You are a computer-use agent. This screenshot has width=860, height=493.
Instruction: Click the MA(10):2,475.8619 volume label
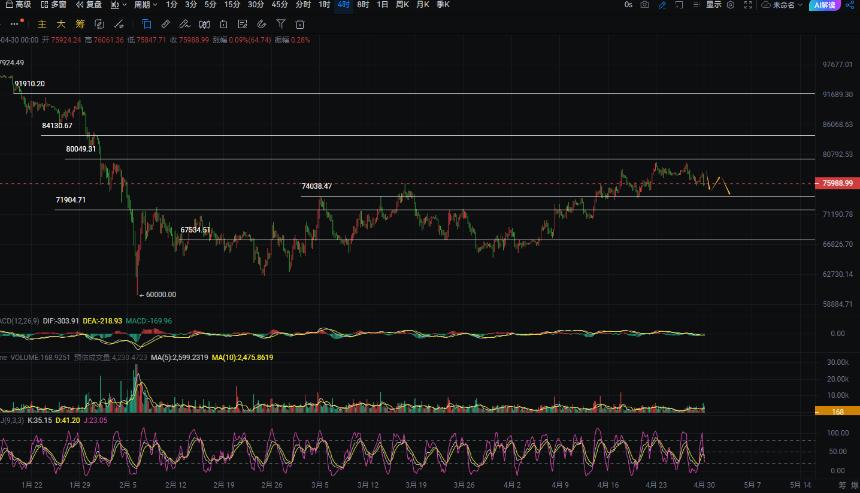pyautogui.click(x=242, y=358)
